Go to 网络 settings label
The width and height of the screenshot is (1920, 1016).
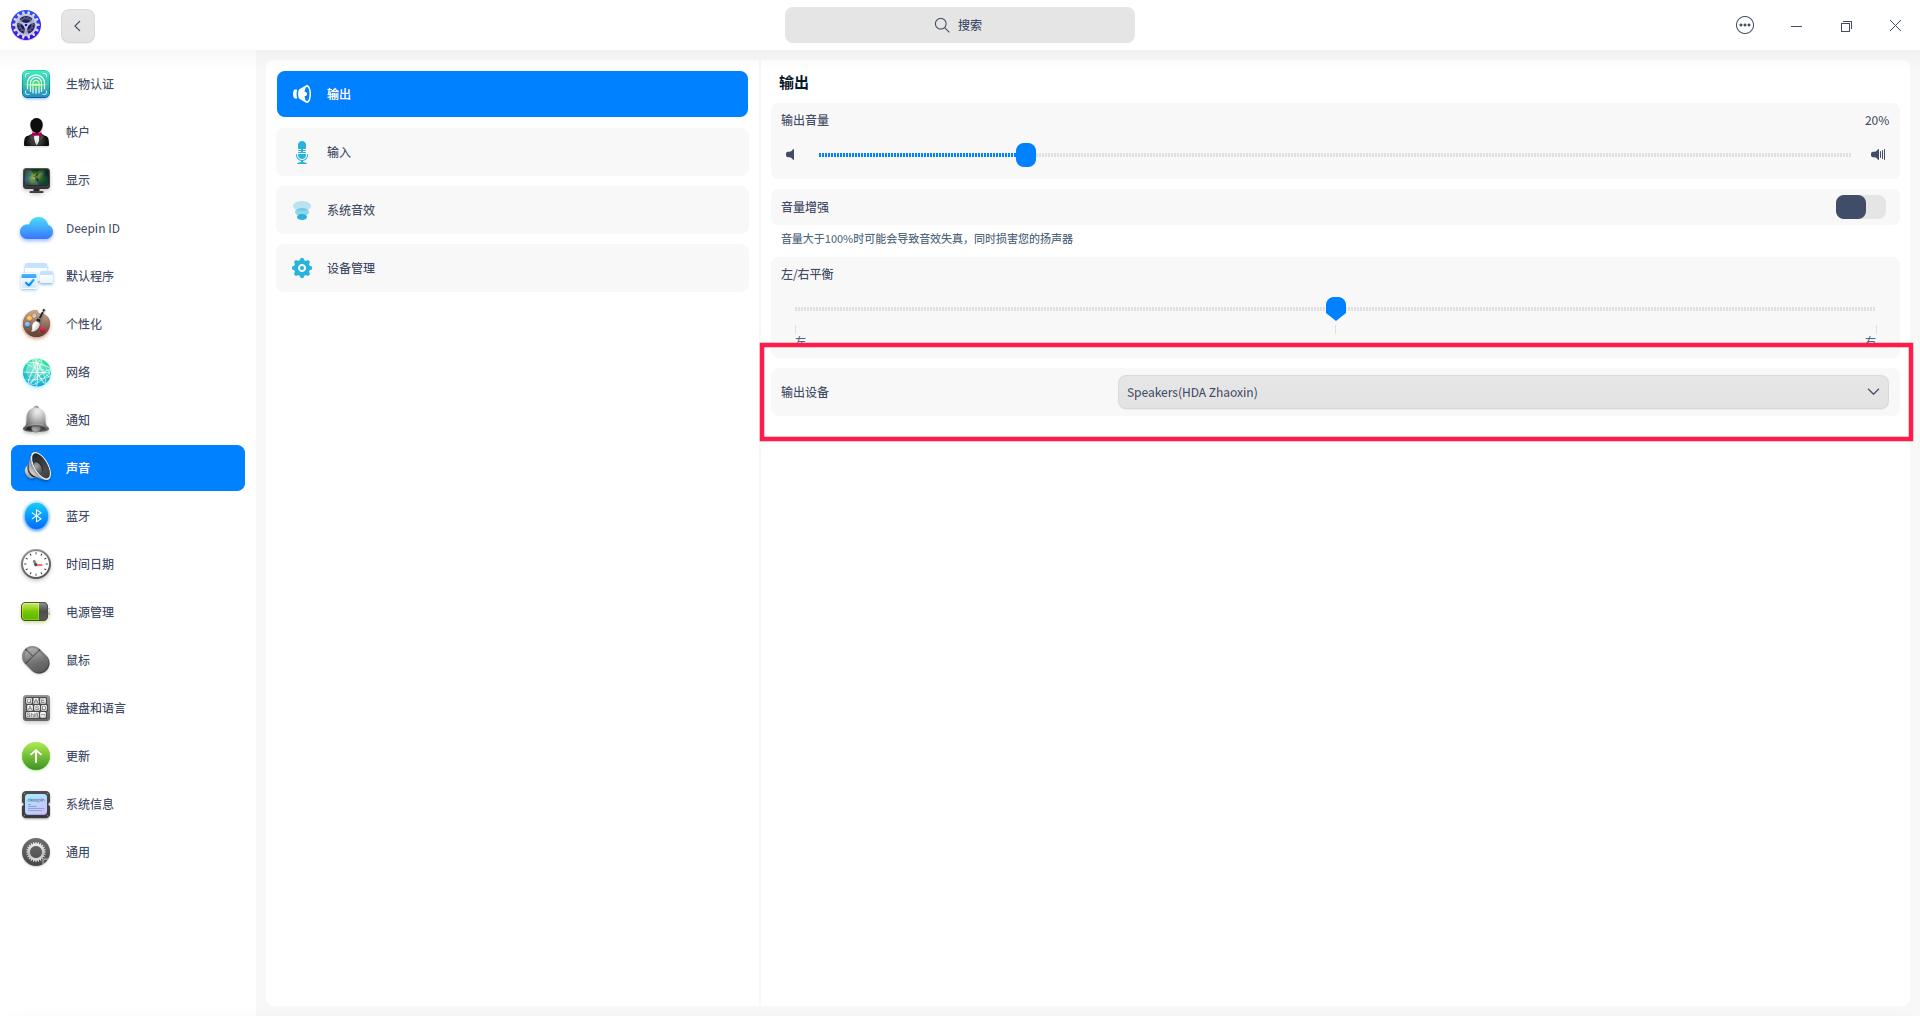coord(78,372)
